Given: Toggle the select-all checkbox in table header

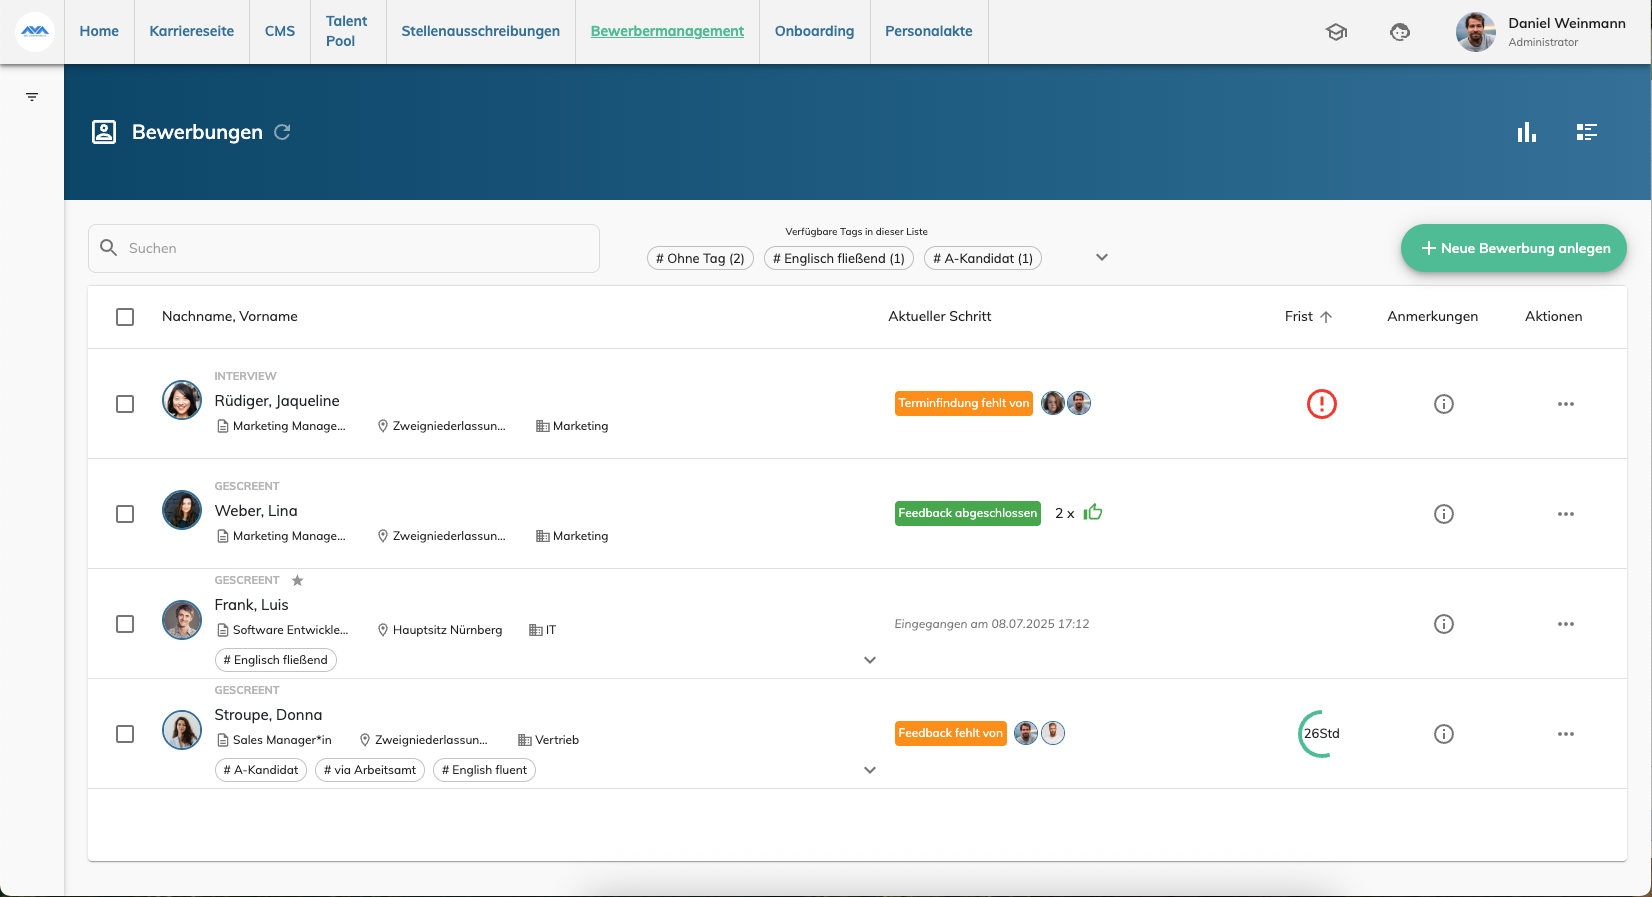Looking at the screenshot, I should tap(125, 317).
